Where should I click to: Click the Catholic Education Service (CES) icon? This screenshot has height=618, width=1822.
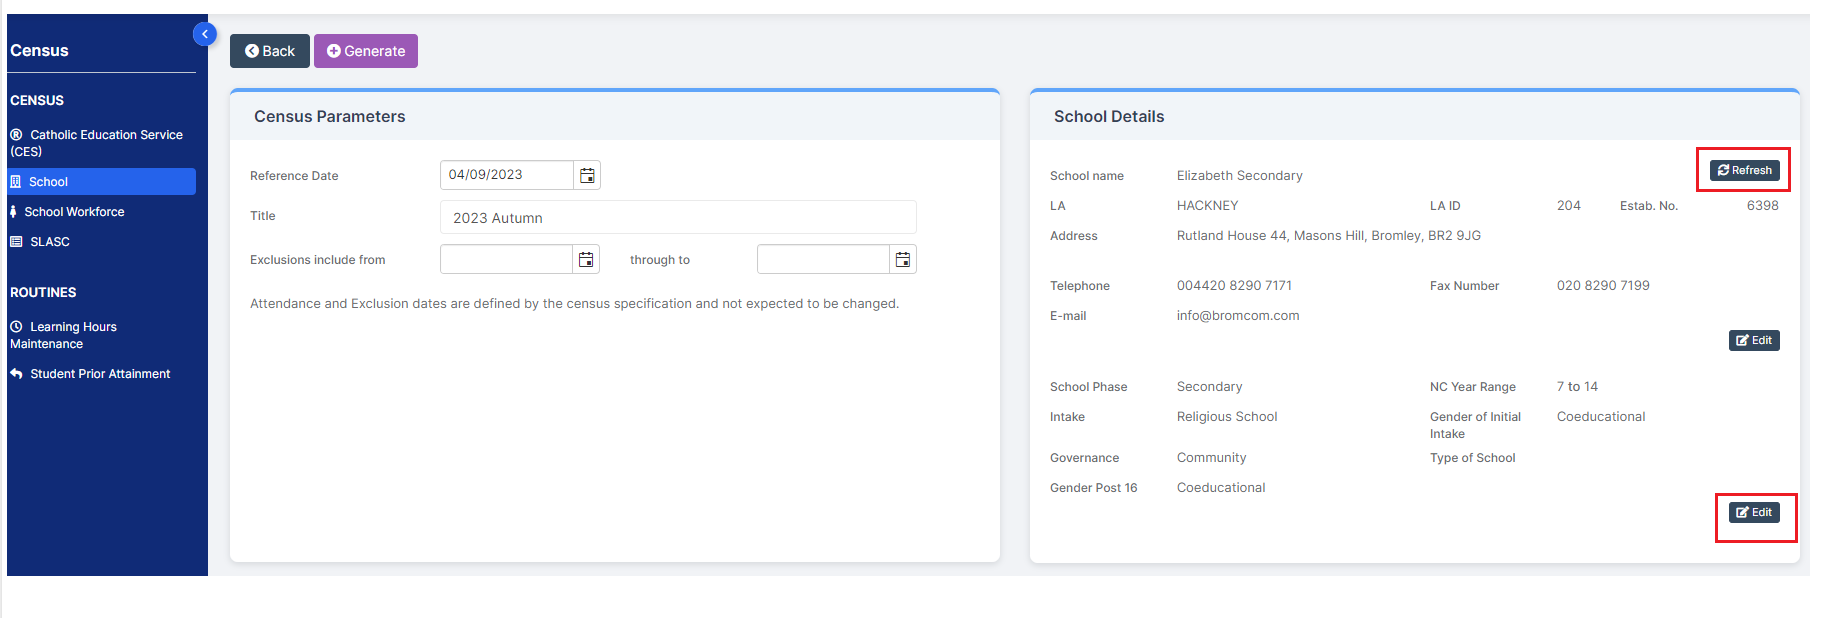(x=16, y=134)
